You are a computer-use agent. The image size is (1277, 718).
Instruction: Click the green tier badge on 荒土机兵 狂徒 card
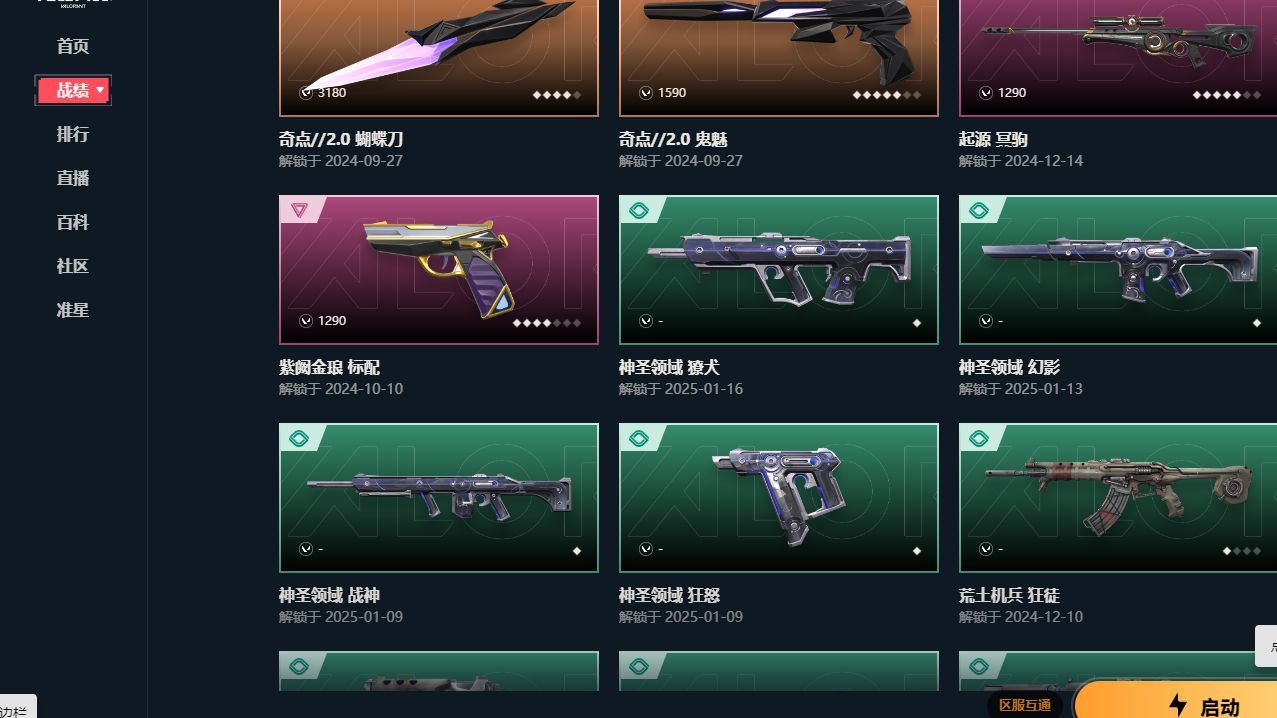(x=978, y=438)
